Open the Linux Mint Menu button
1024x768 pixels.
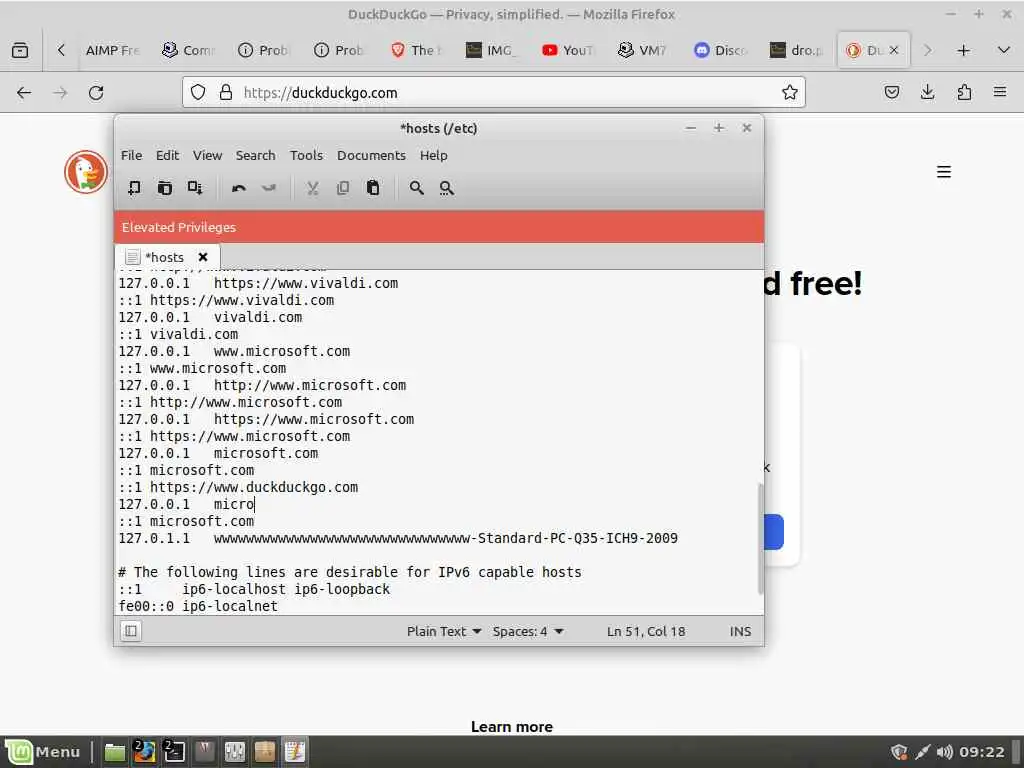pos(44,752)
